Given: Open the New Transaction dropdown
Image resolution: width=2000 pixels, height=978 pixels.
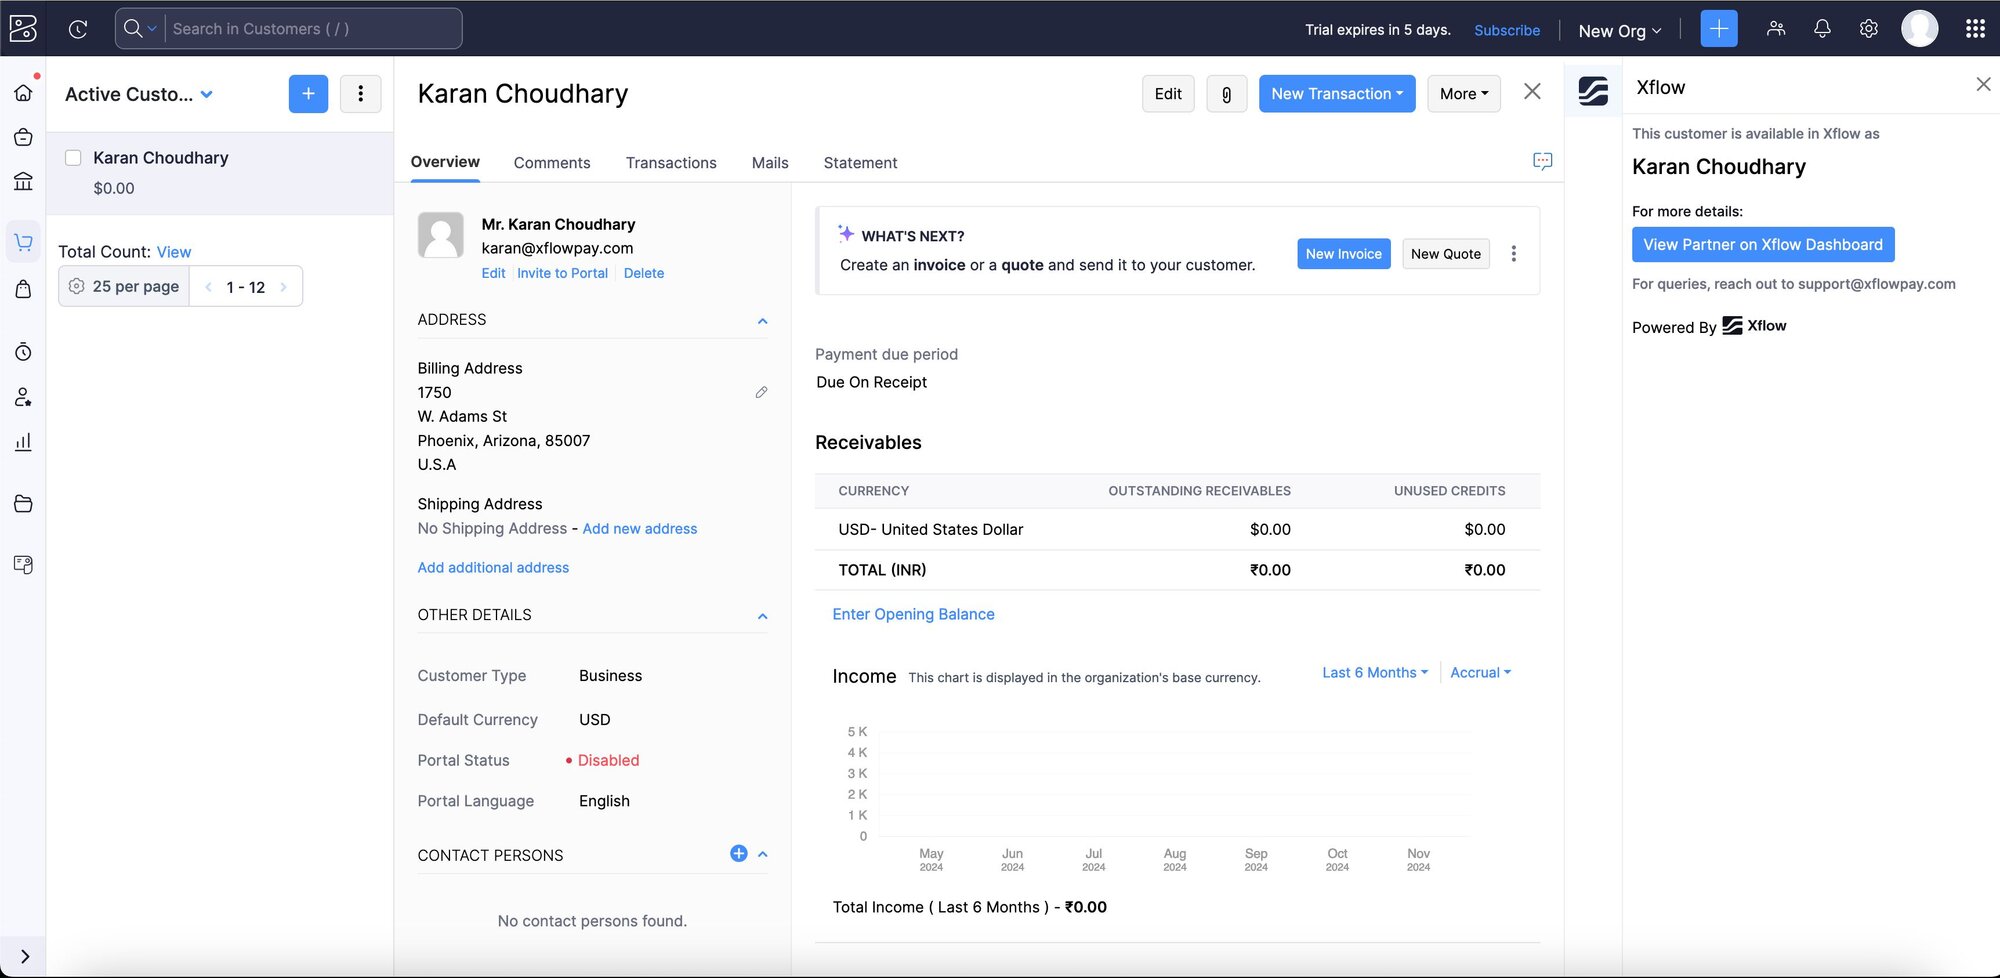Looking at the screenshot, I should (x=1336, y=94).
